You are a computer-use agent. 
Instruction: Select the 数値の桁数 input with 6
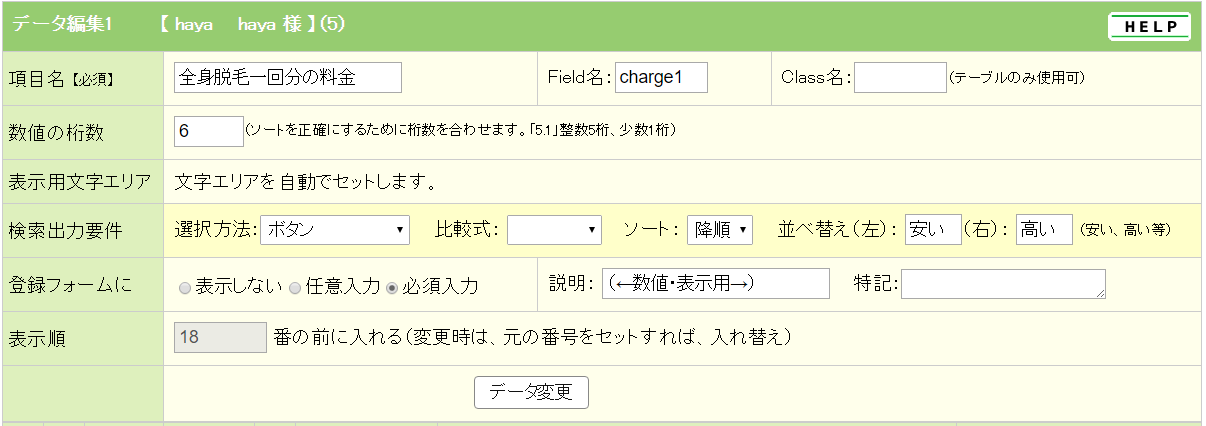(208, 131)
